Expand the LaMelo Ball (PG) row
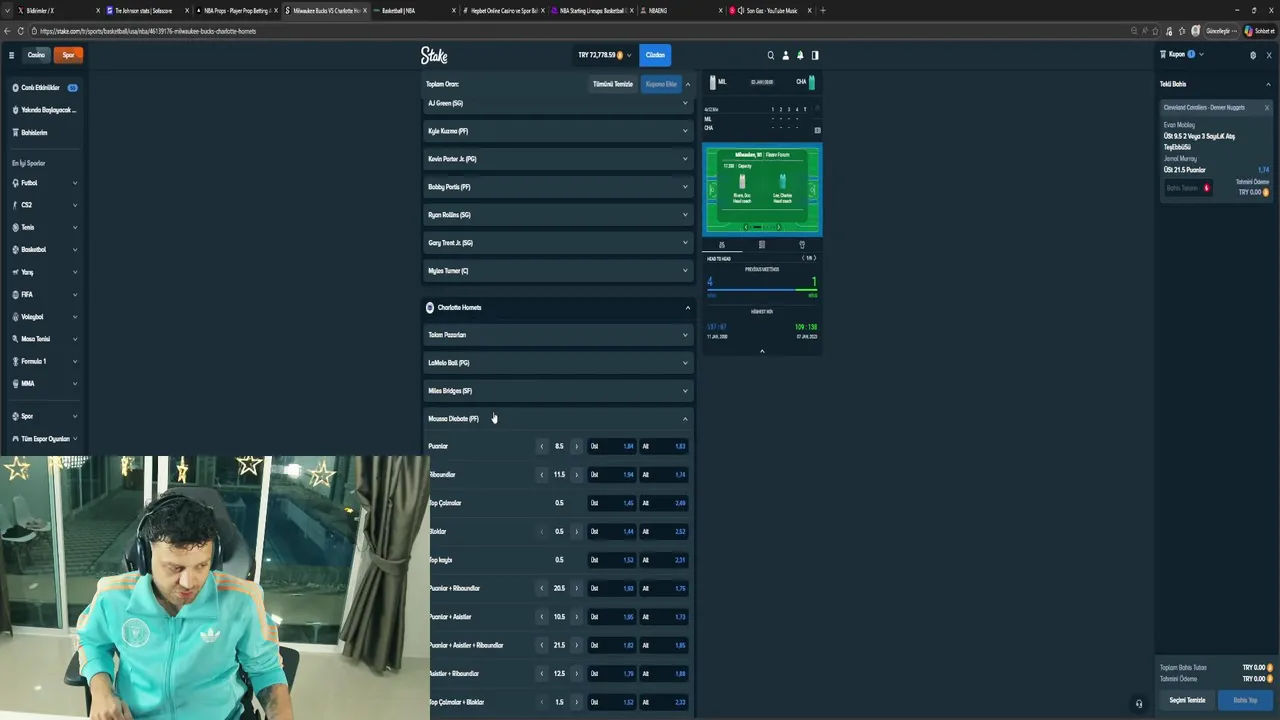 tap(557, 363)
